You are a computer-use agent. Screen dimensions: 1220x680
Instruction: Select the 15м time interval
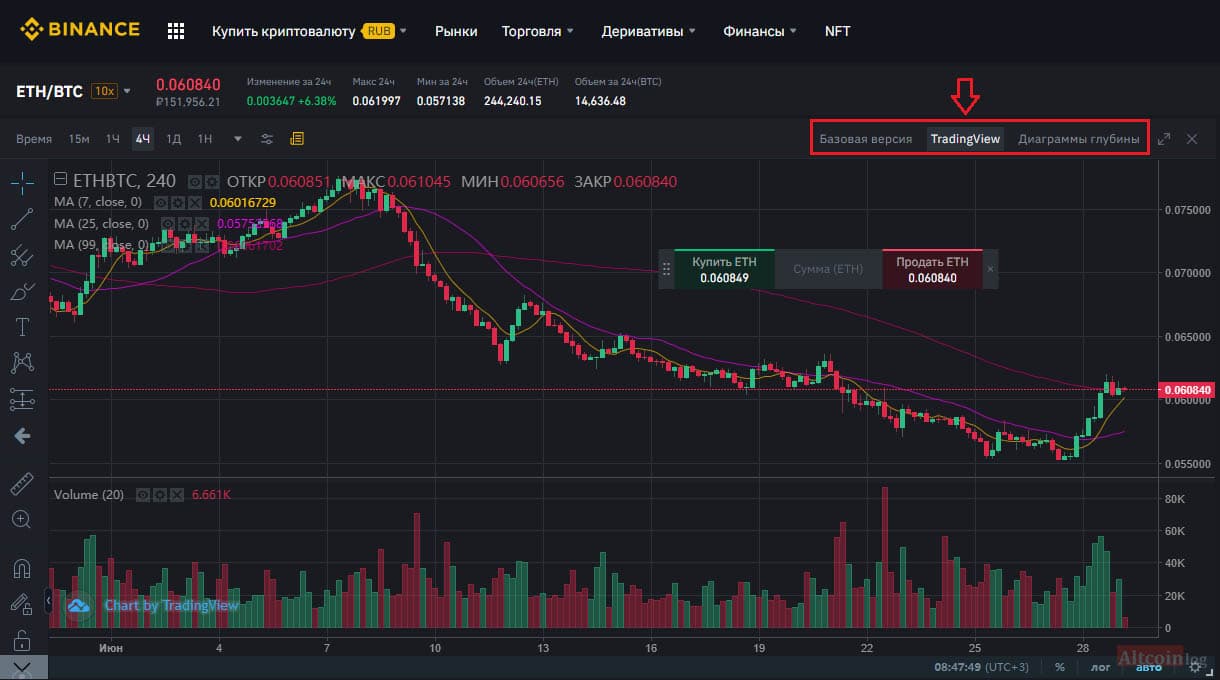79,139
